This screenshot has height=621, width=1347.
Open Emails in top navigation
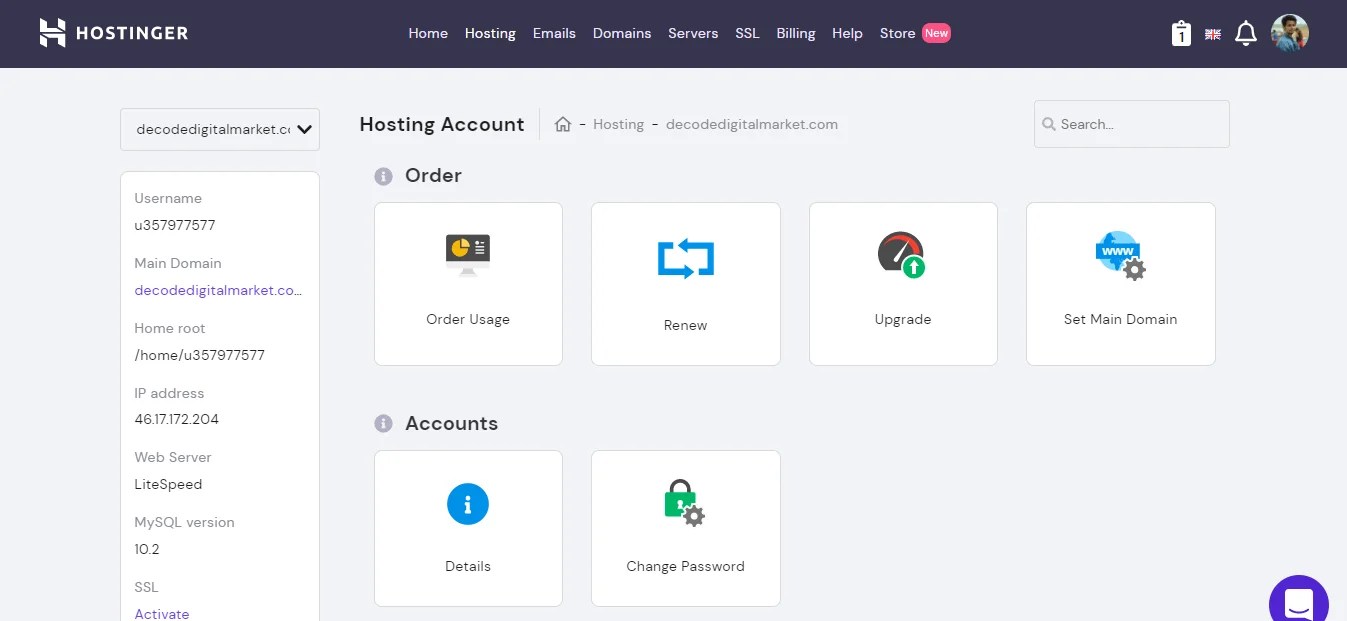[554, 33]
